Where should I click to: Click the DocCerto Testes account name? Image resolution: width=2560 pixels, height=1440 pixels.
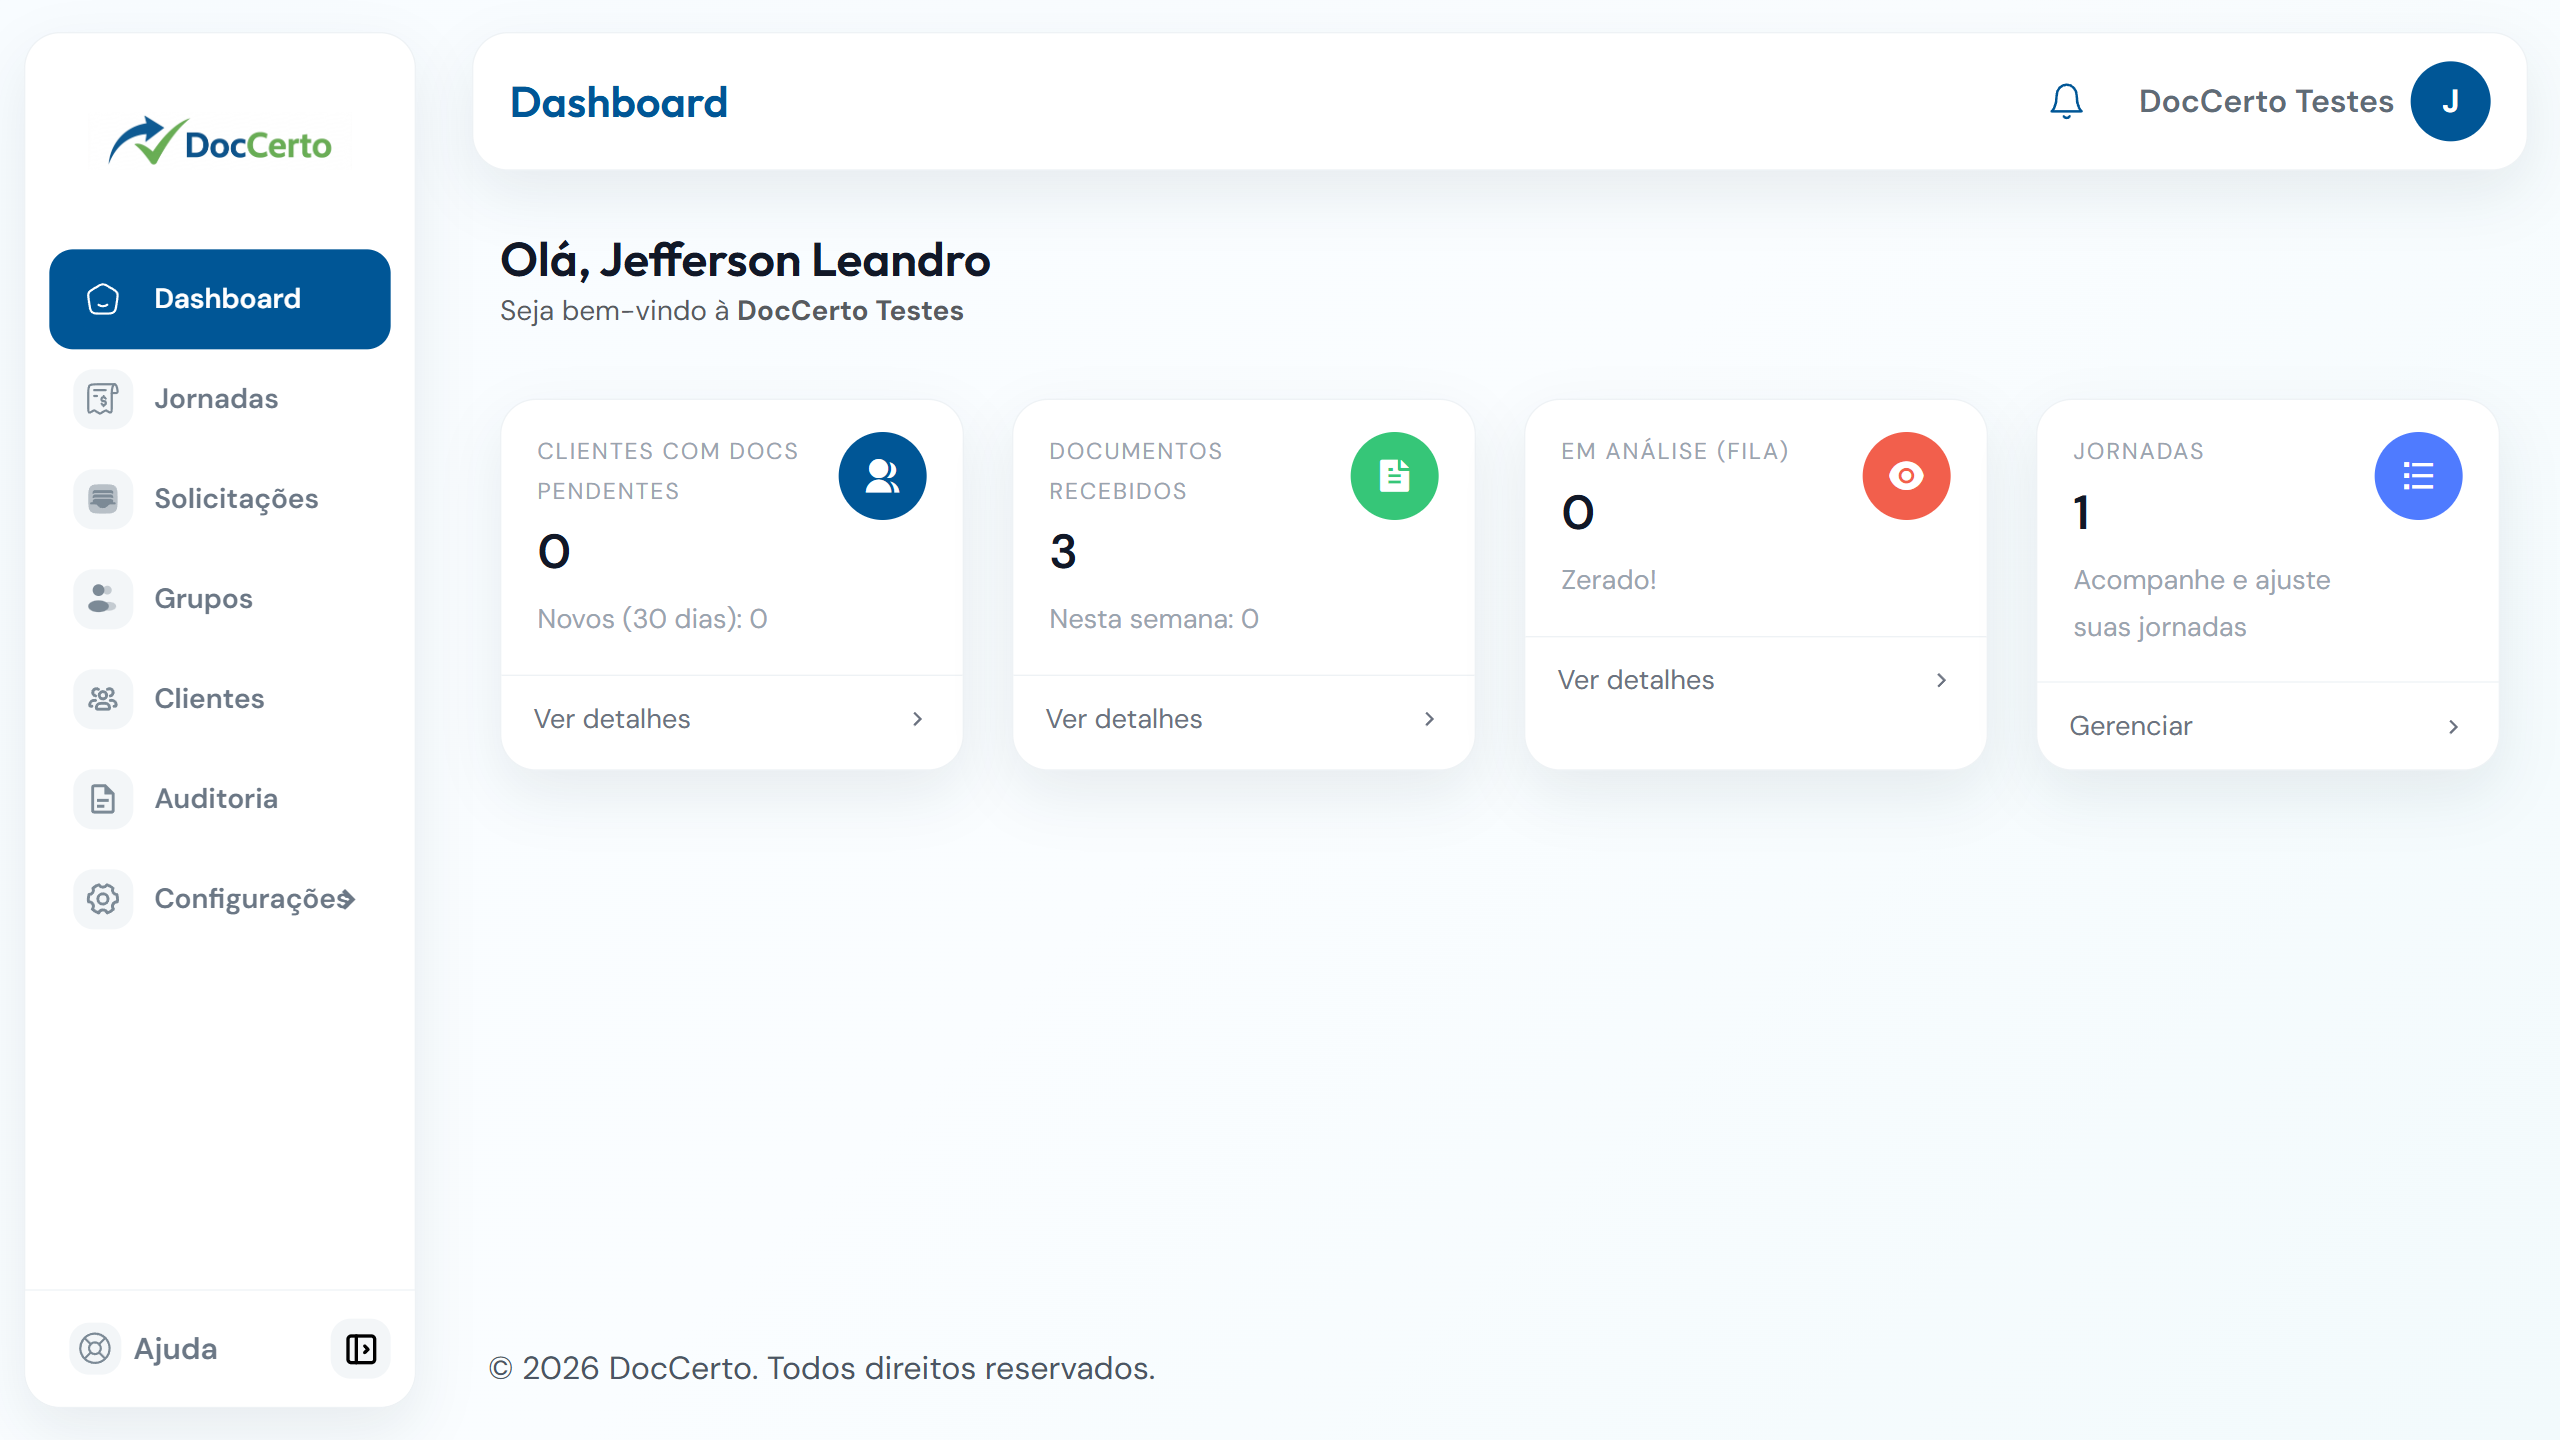[x=2266, y=101]
